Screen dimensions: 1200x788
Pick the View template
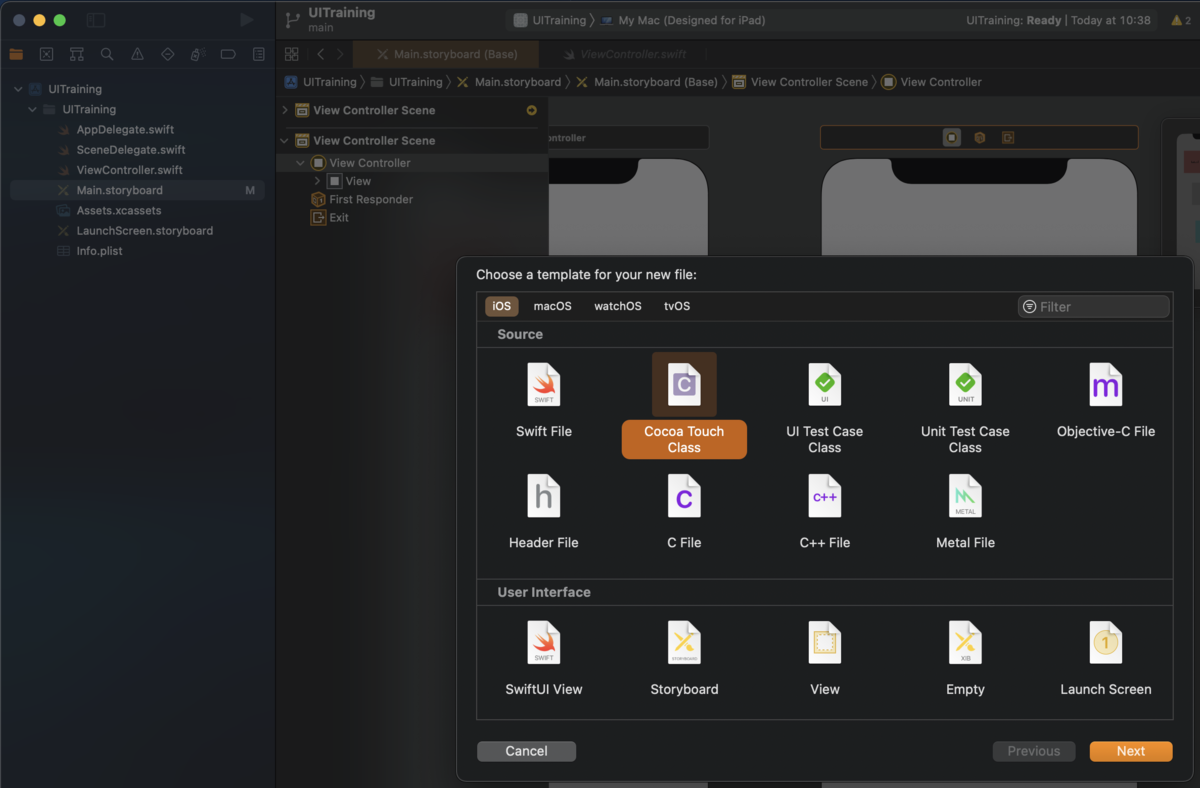coord(825,658)
